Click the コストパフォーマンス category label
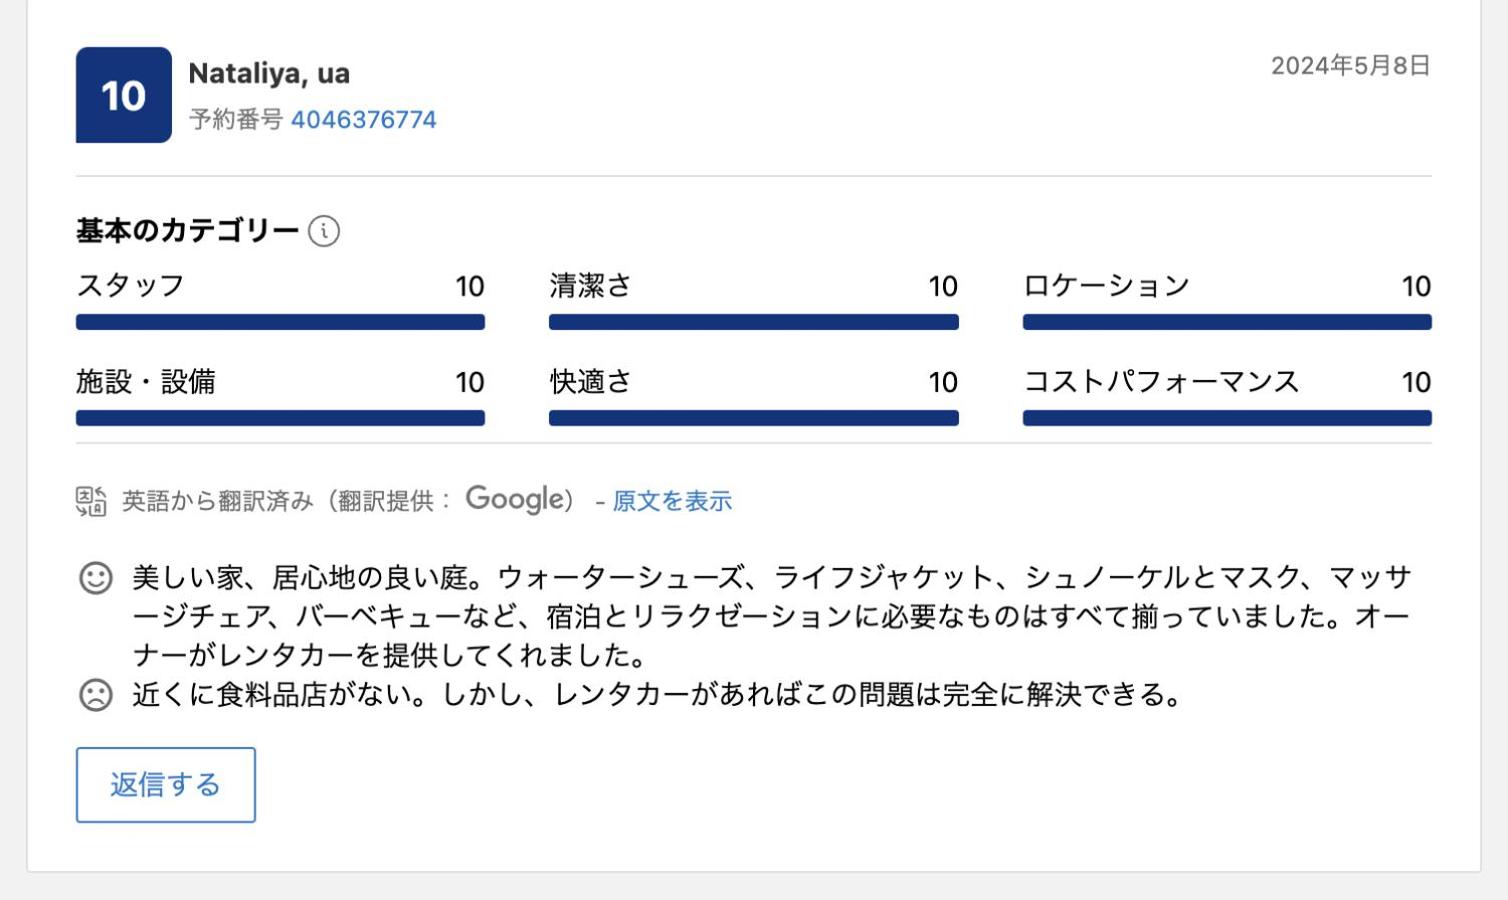 click(1162, 382)
